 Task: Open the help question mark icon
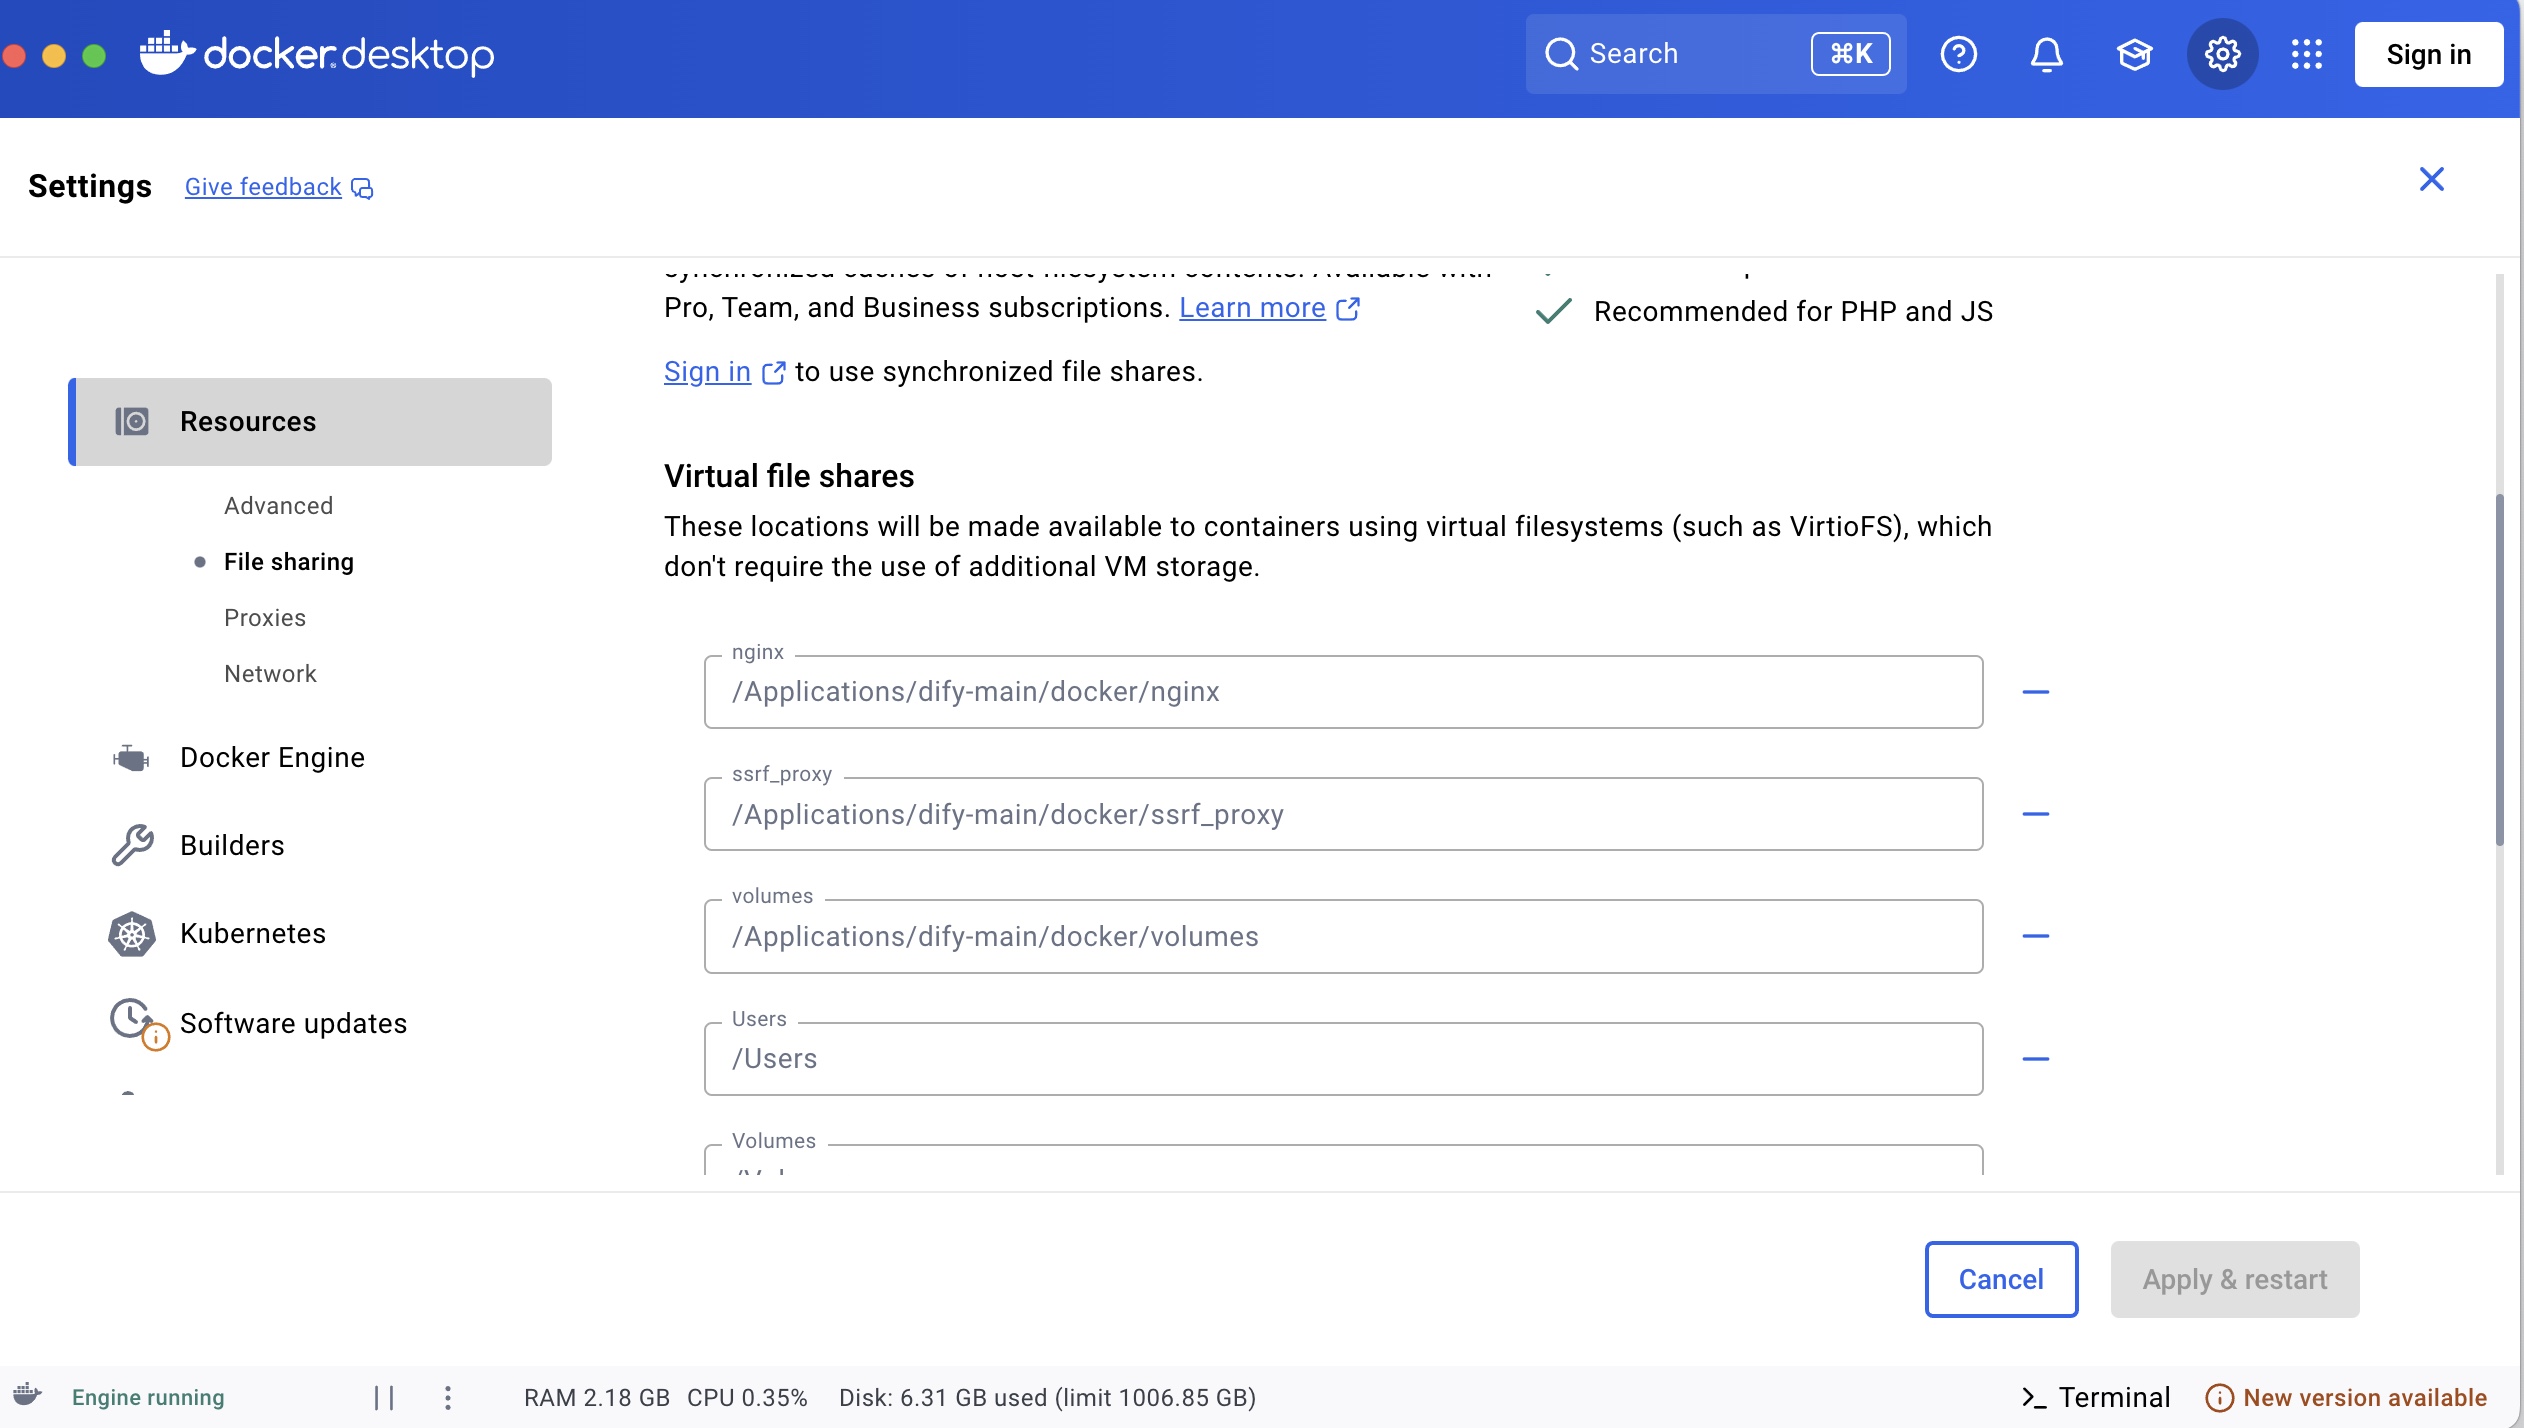1958,54
